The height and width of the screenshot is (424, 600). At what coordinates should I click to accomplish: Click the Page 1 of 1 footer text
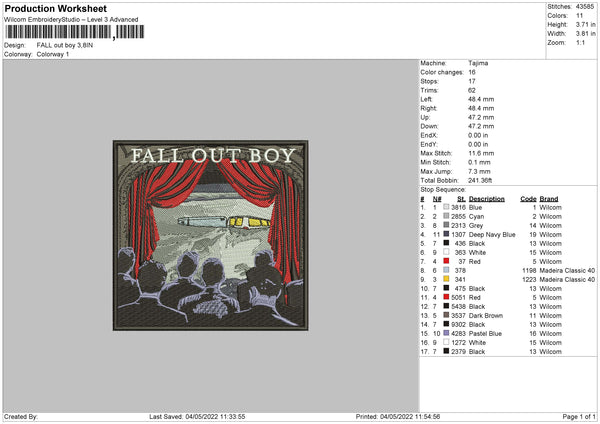coord(579,416)
